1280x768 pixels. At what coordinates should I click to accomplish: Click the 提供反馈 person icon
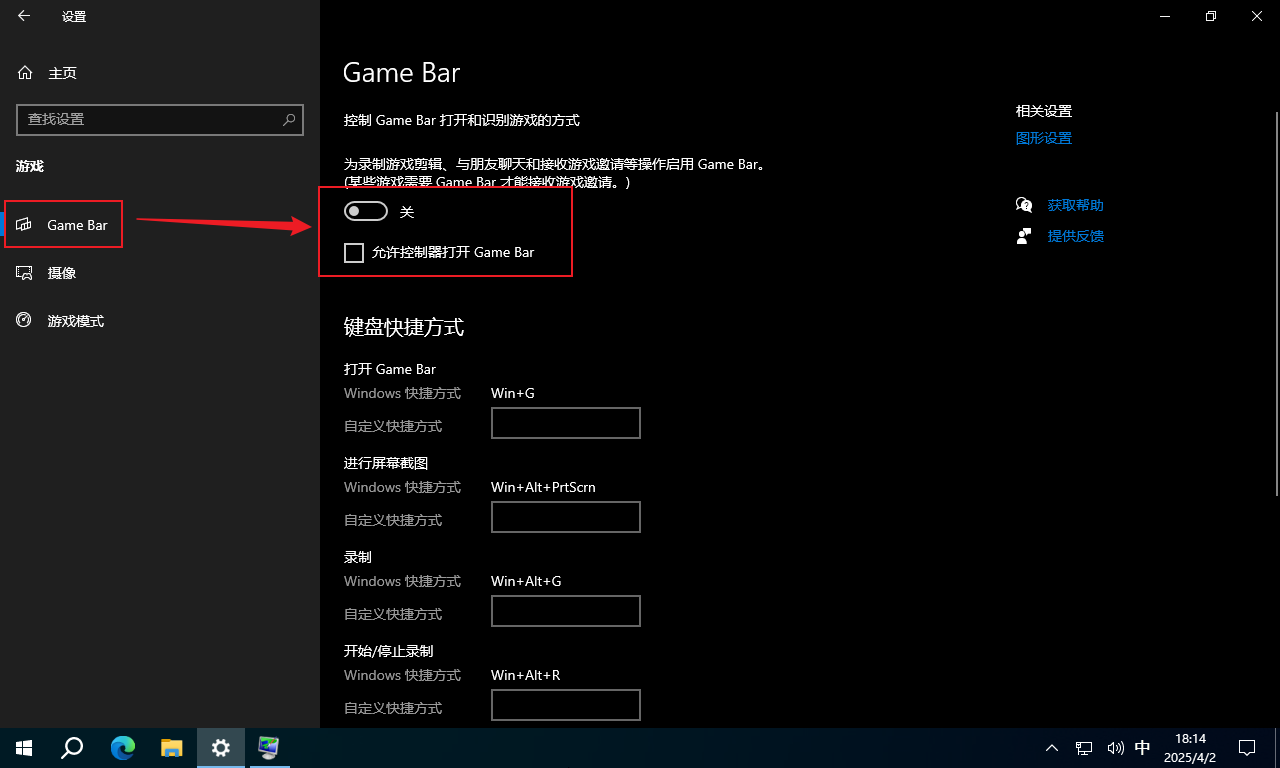click(1024, 236)
